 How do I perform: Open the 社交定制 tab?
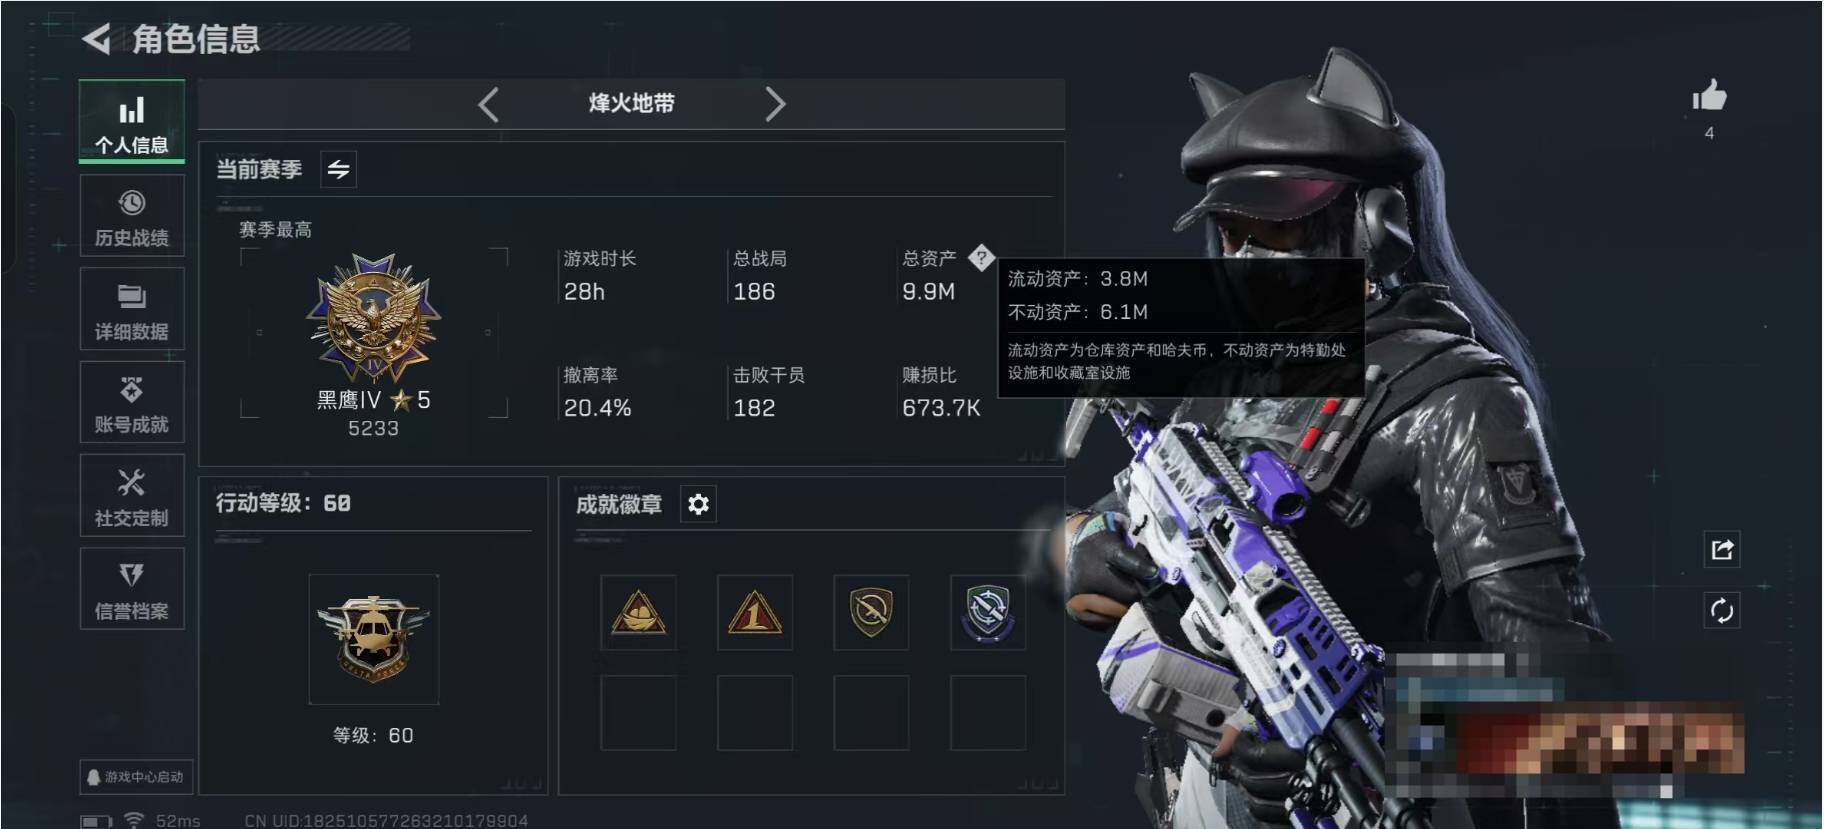pyautogui.click(x=132, y=495)
